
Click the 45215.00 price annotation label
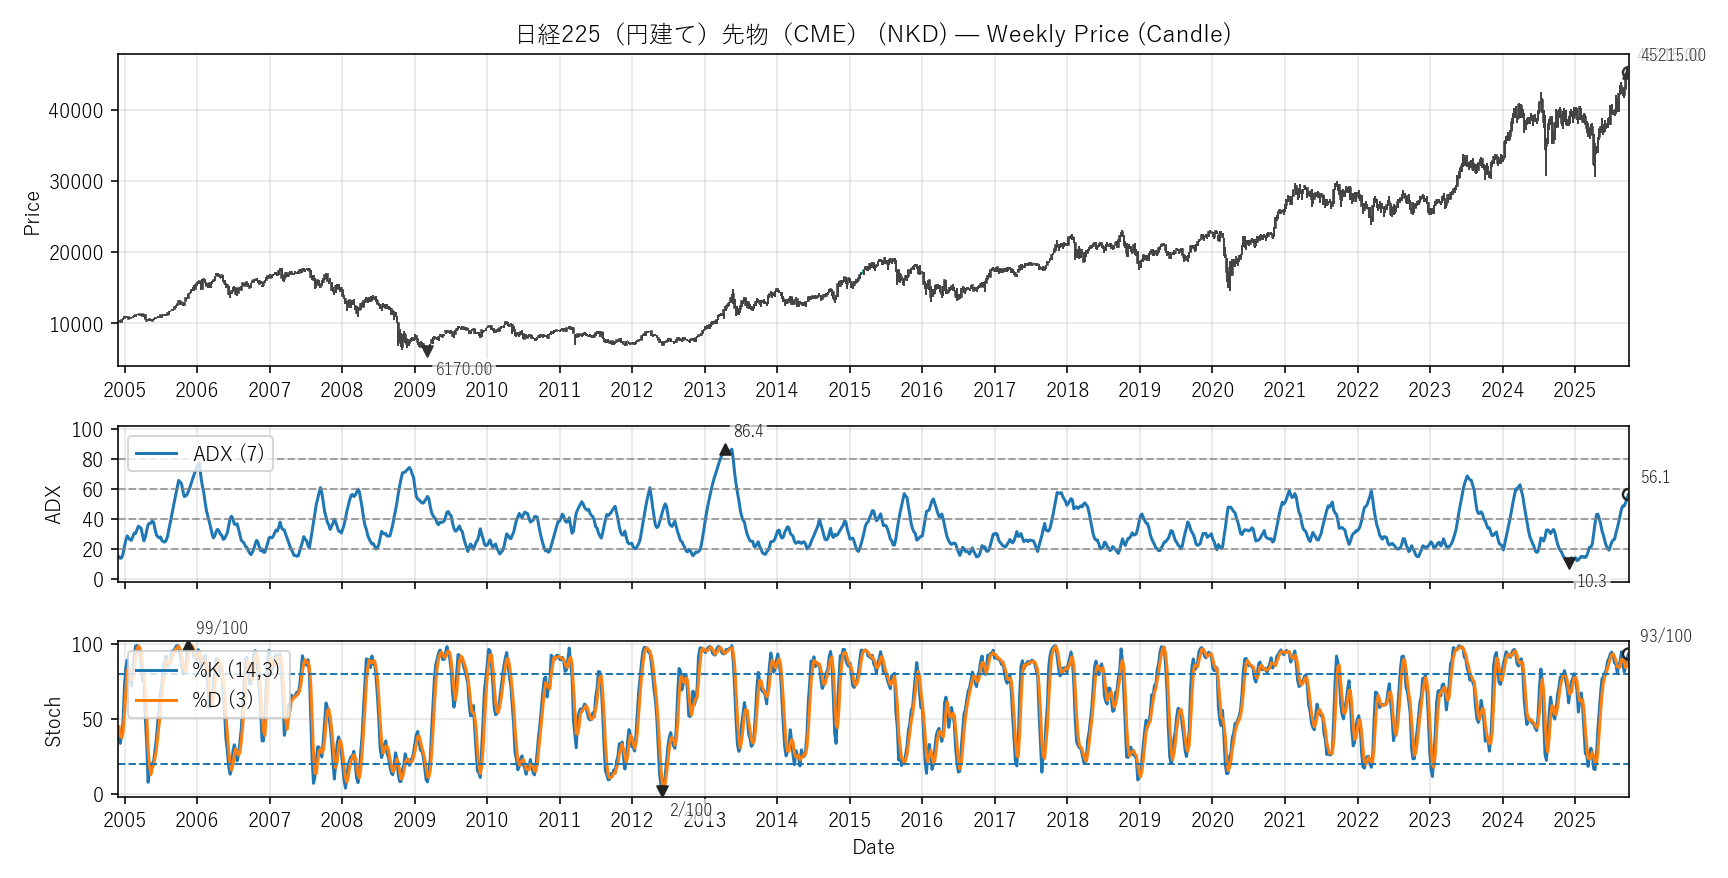pos(1673,55)
